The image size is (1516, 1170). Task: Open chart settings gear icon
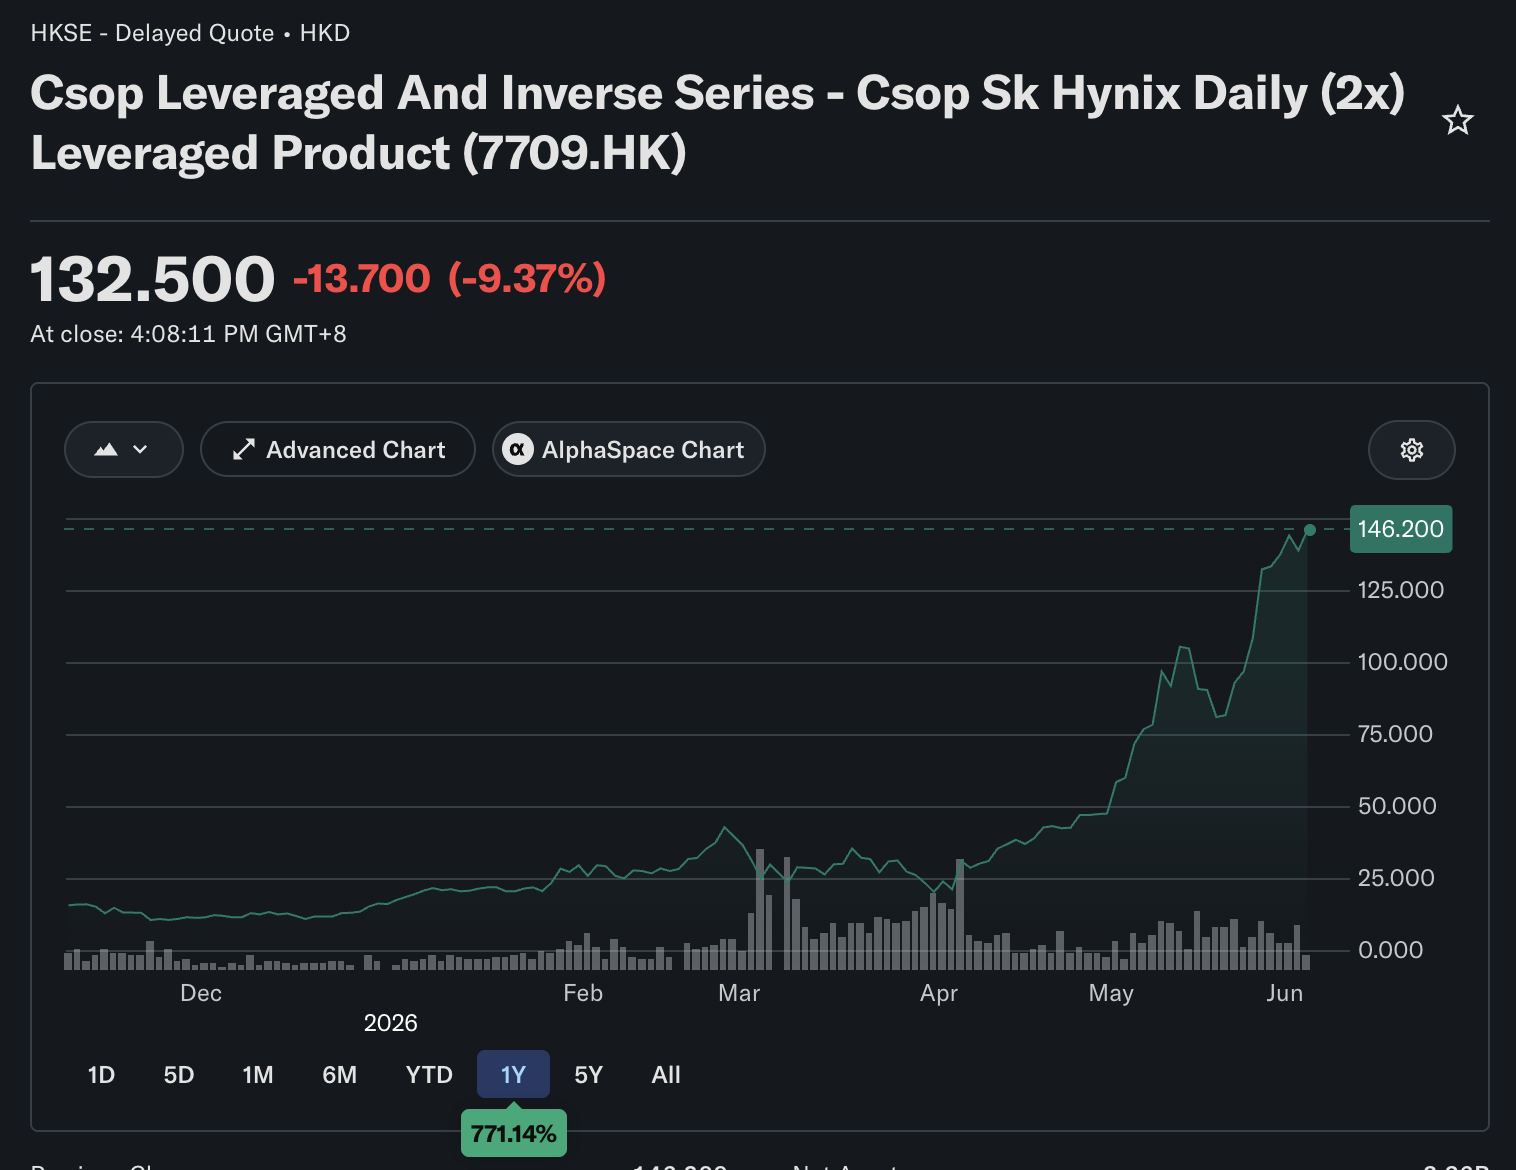coord(1411,450)
